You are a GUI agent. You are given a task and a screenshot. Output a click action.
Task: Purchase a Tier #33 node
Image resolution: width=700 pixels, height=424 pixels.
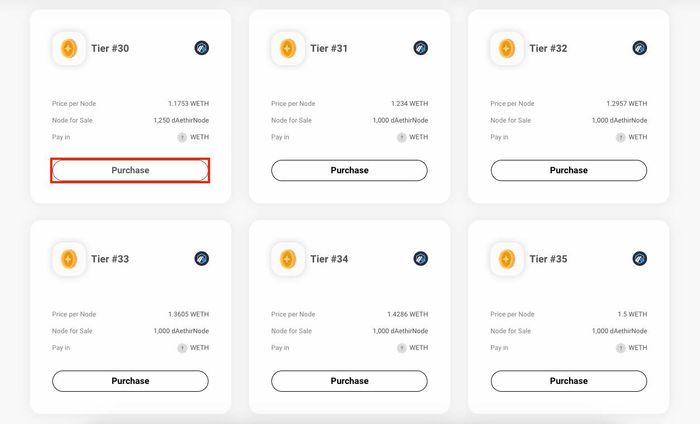[x=130, y=381]
